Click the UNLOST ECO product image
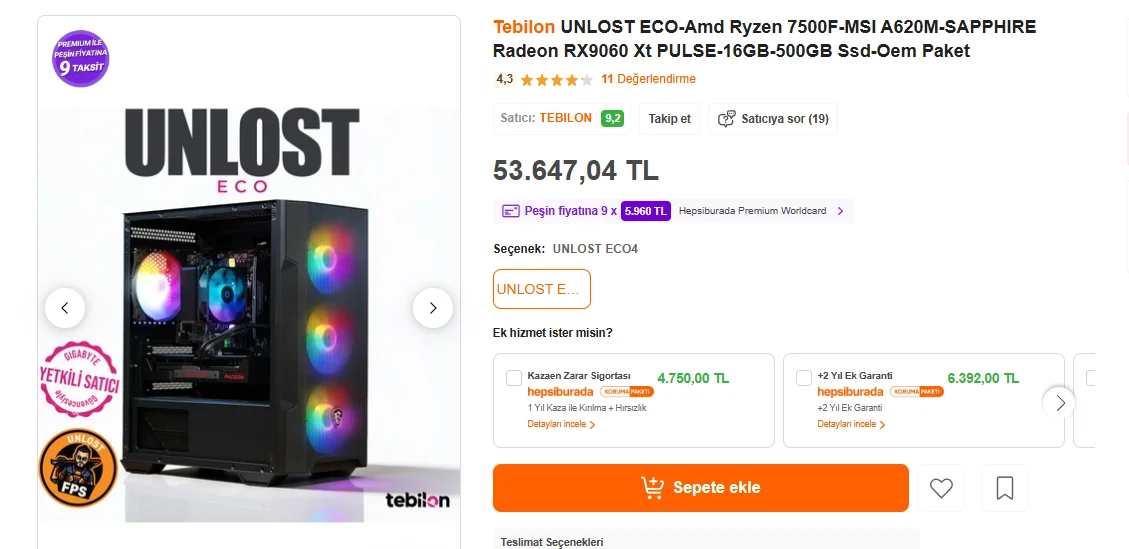 click(x=249, y=320)
